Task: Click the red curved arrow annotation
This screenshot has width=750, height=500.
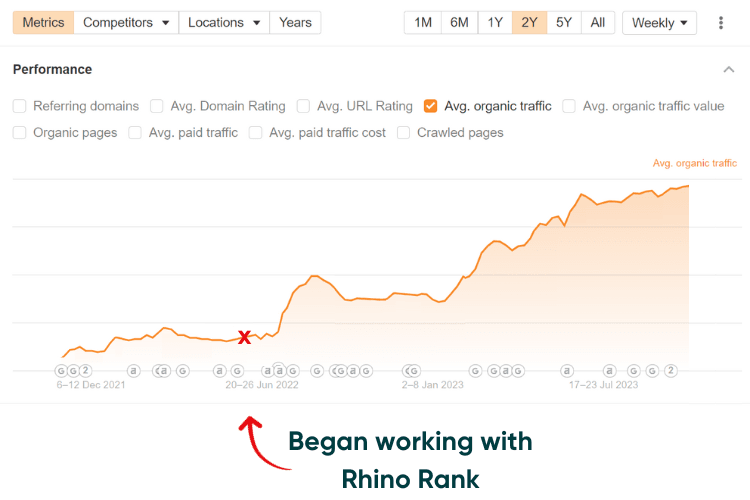Action: pyautogui.click(x=254, y=441)
